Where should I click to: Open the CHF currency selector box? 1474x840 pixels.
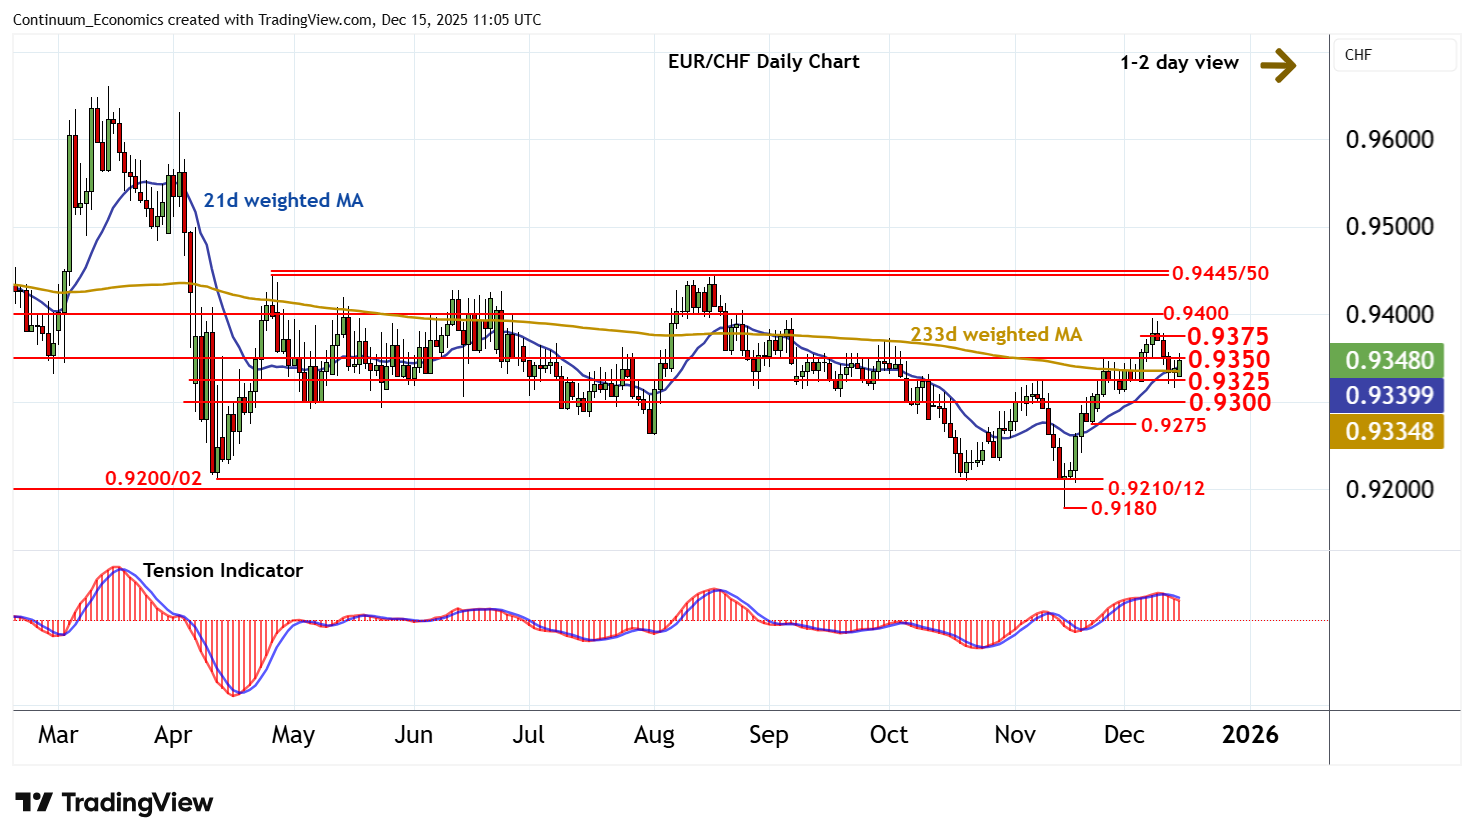(1394, 55)
